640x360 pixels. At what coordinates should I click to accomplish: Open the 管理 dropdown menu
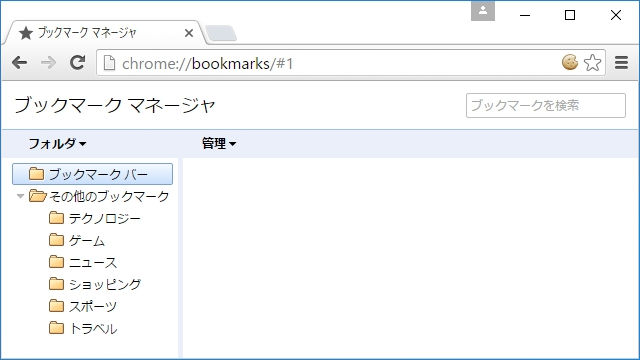(219, 144)
